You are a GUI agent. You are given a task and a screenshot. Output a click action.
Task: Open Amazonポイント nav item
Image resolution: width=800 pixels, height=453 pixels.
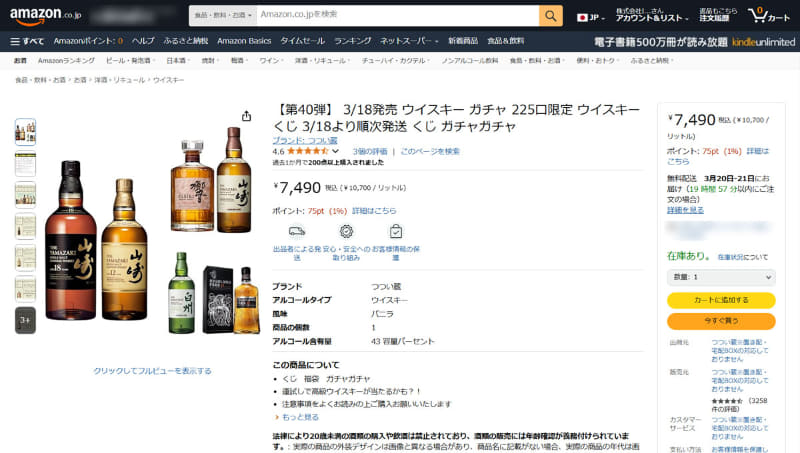pos(88,41)
